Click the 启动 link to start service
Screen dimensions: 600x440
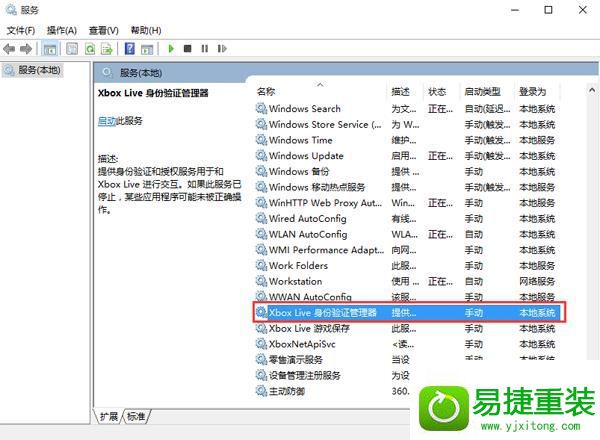107,121
